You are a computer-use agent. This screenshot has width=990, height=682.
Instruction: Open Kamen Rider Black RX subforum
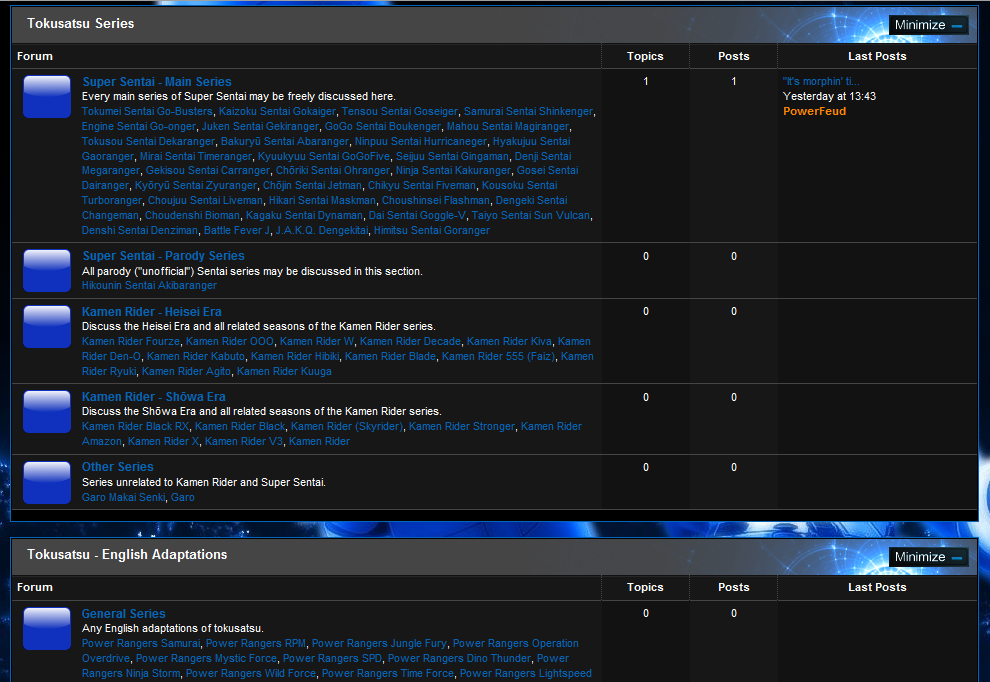coord(135,427)
